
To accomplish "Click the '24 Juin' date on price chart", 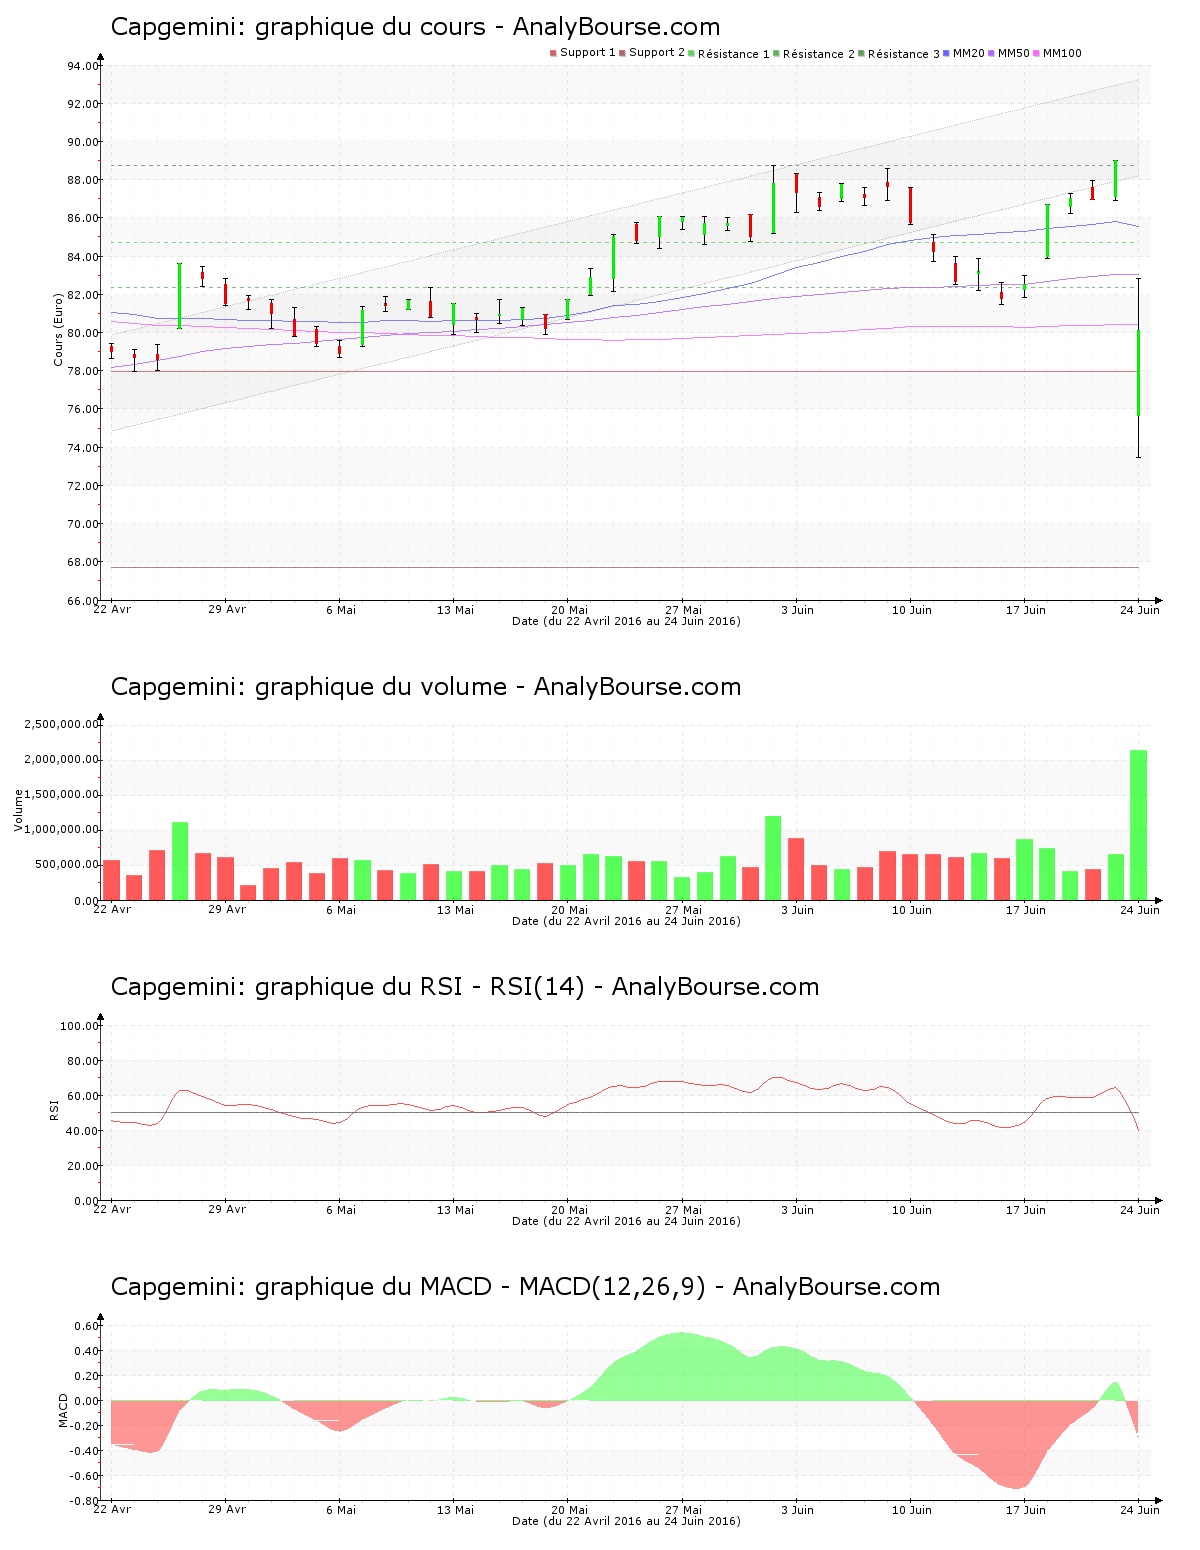I will (x=1140, y=609).
